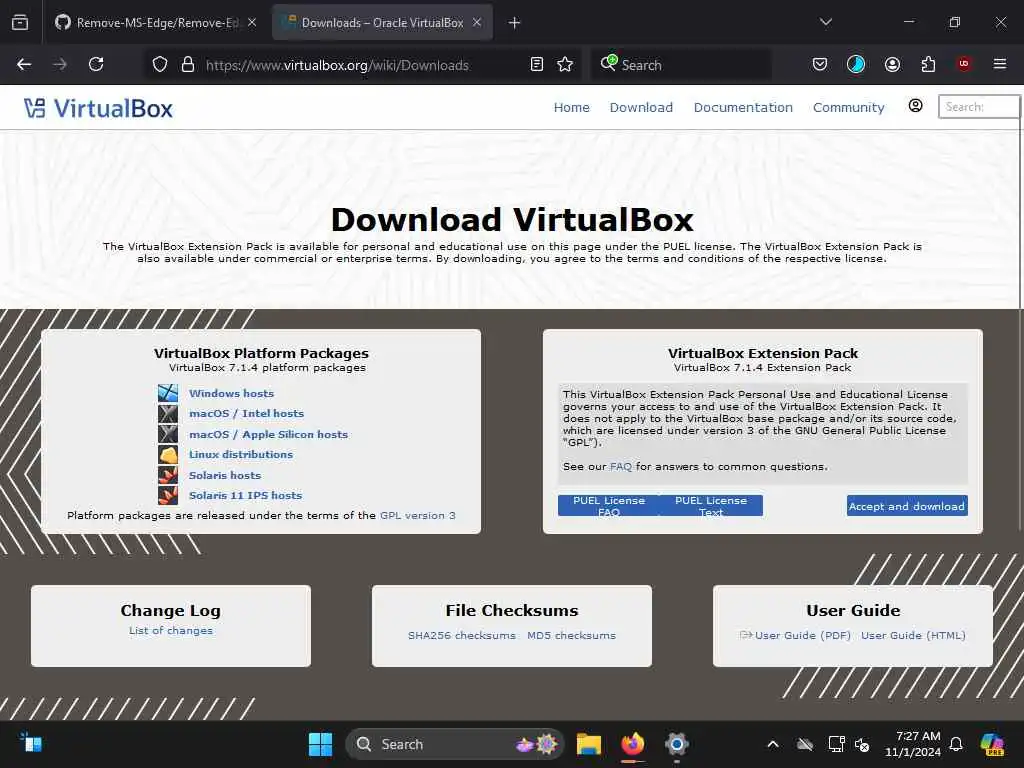This screenshot has height=768, width=1024.
Task: Click the Firefox taskbar icon
Action: pos(632,744)
